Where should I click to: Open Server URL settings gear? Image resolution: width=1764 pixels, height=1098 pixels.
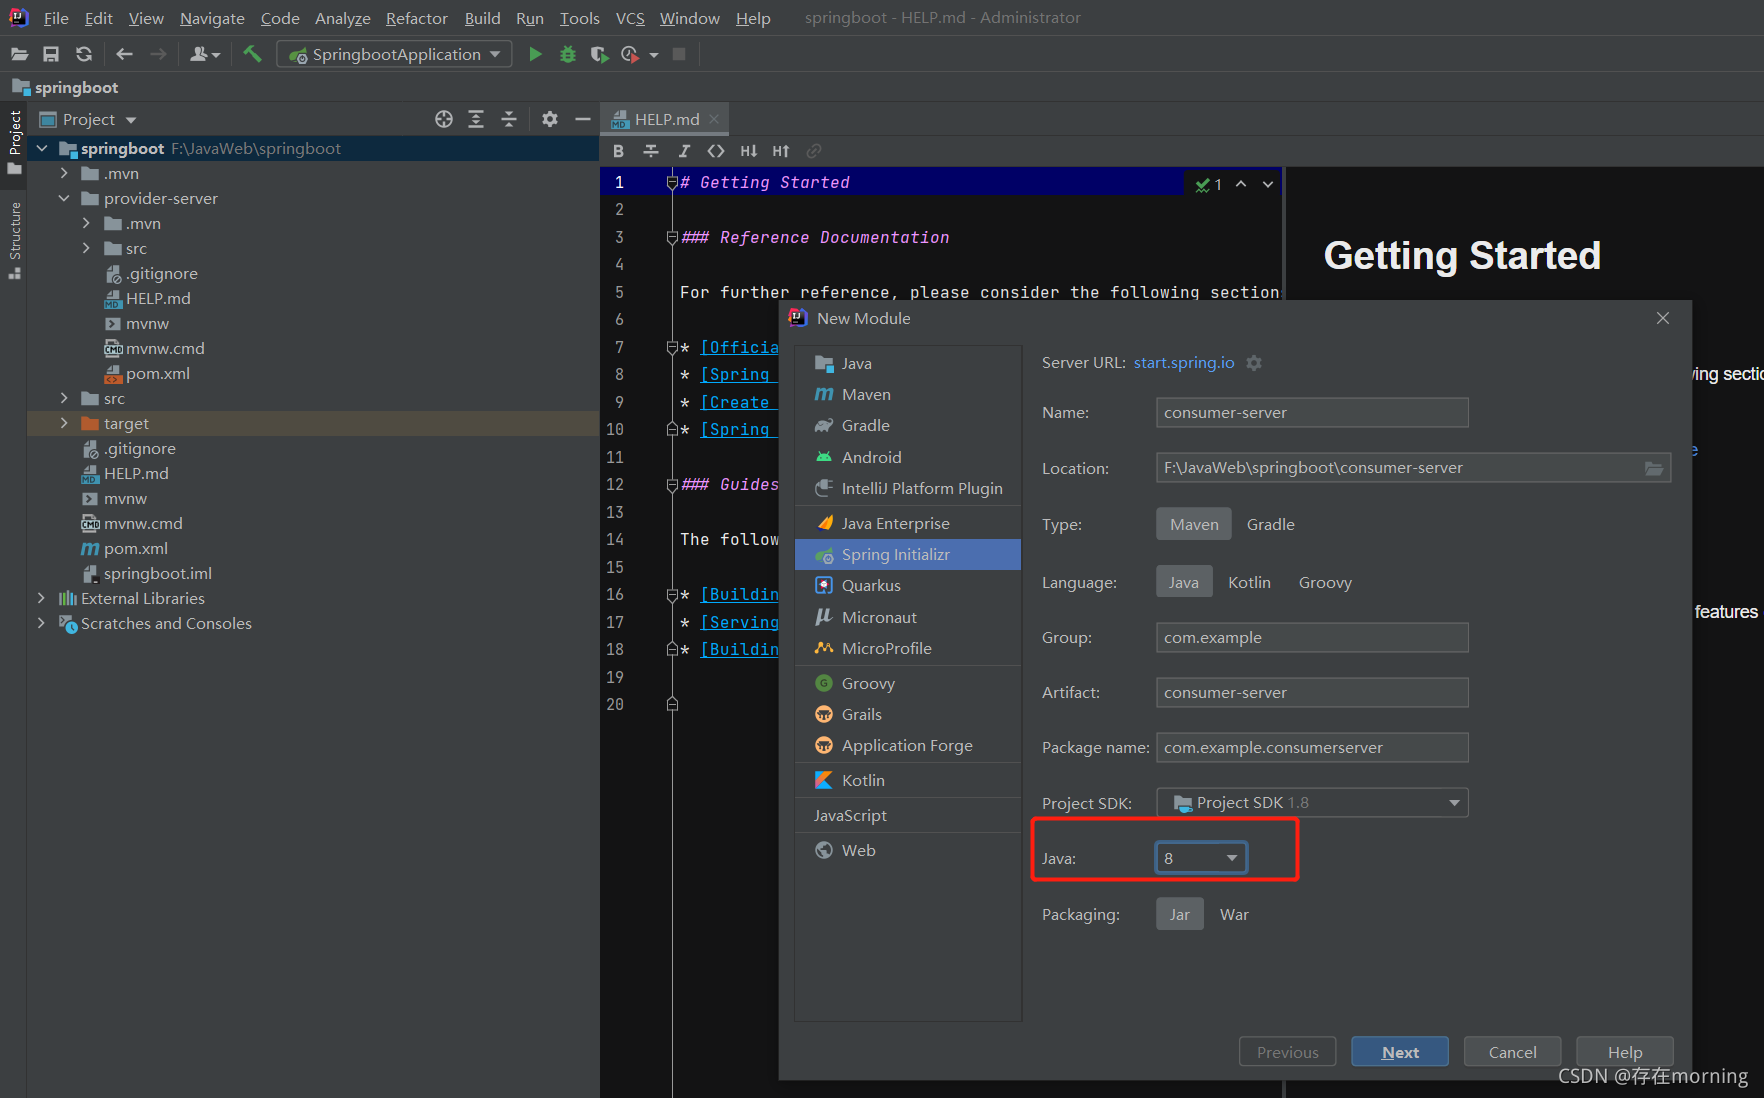click(x=1254, y=363)
